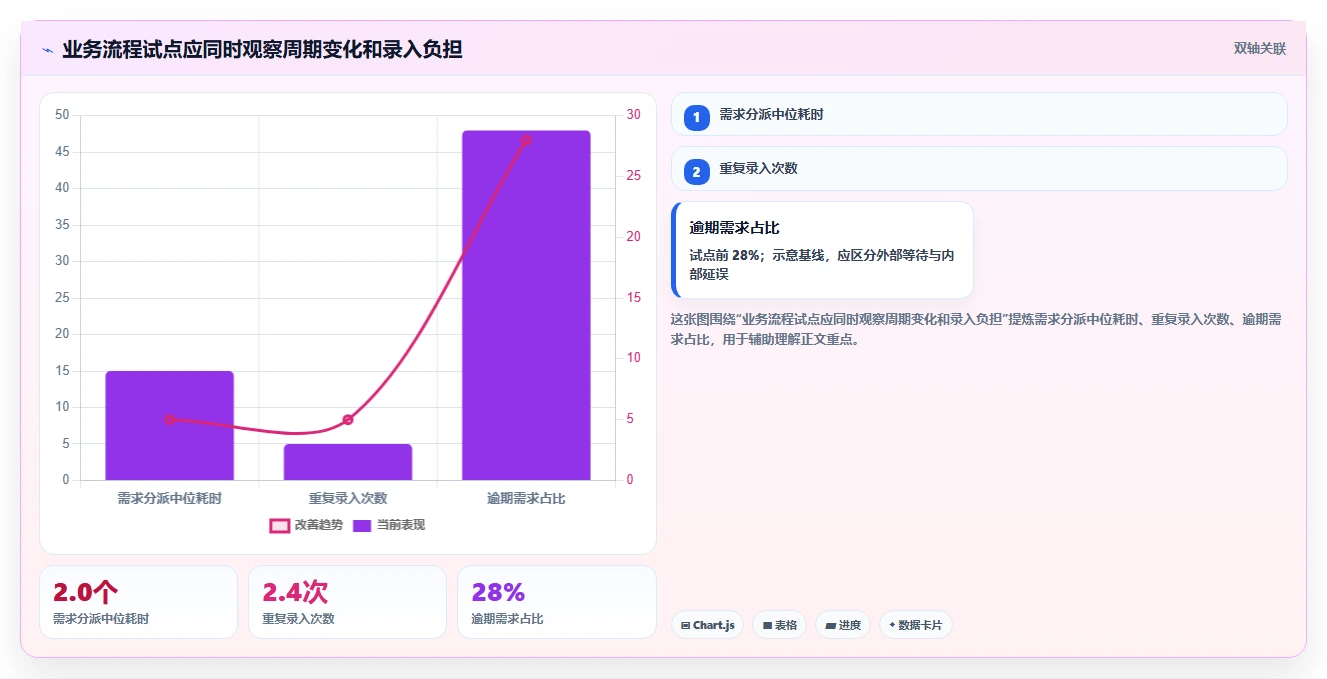Click the 改善趋势 legend text

point(319,525)
